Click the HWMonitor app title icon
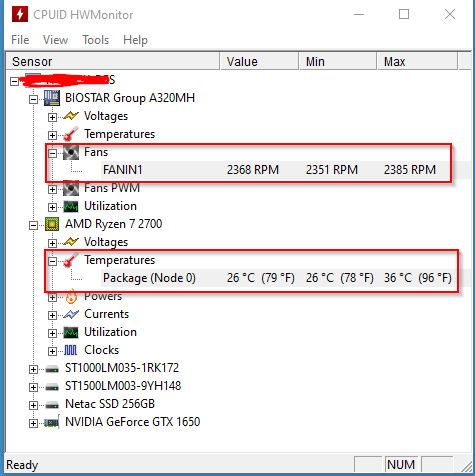 tap(20, 14)
